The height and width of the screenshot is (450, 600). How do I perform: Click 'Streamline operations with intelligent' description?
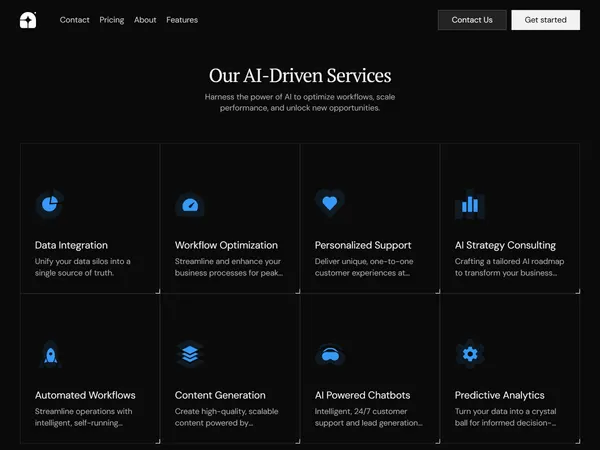(x=83, y=417)
